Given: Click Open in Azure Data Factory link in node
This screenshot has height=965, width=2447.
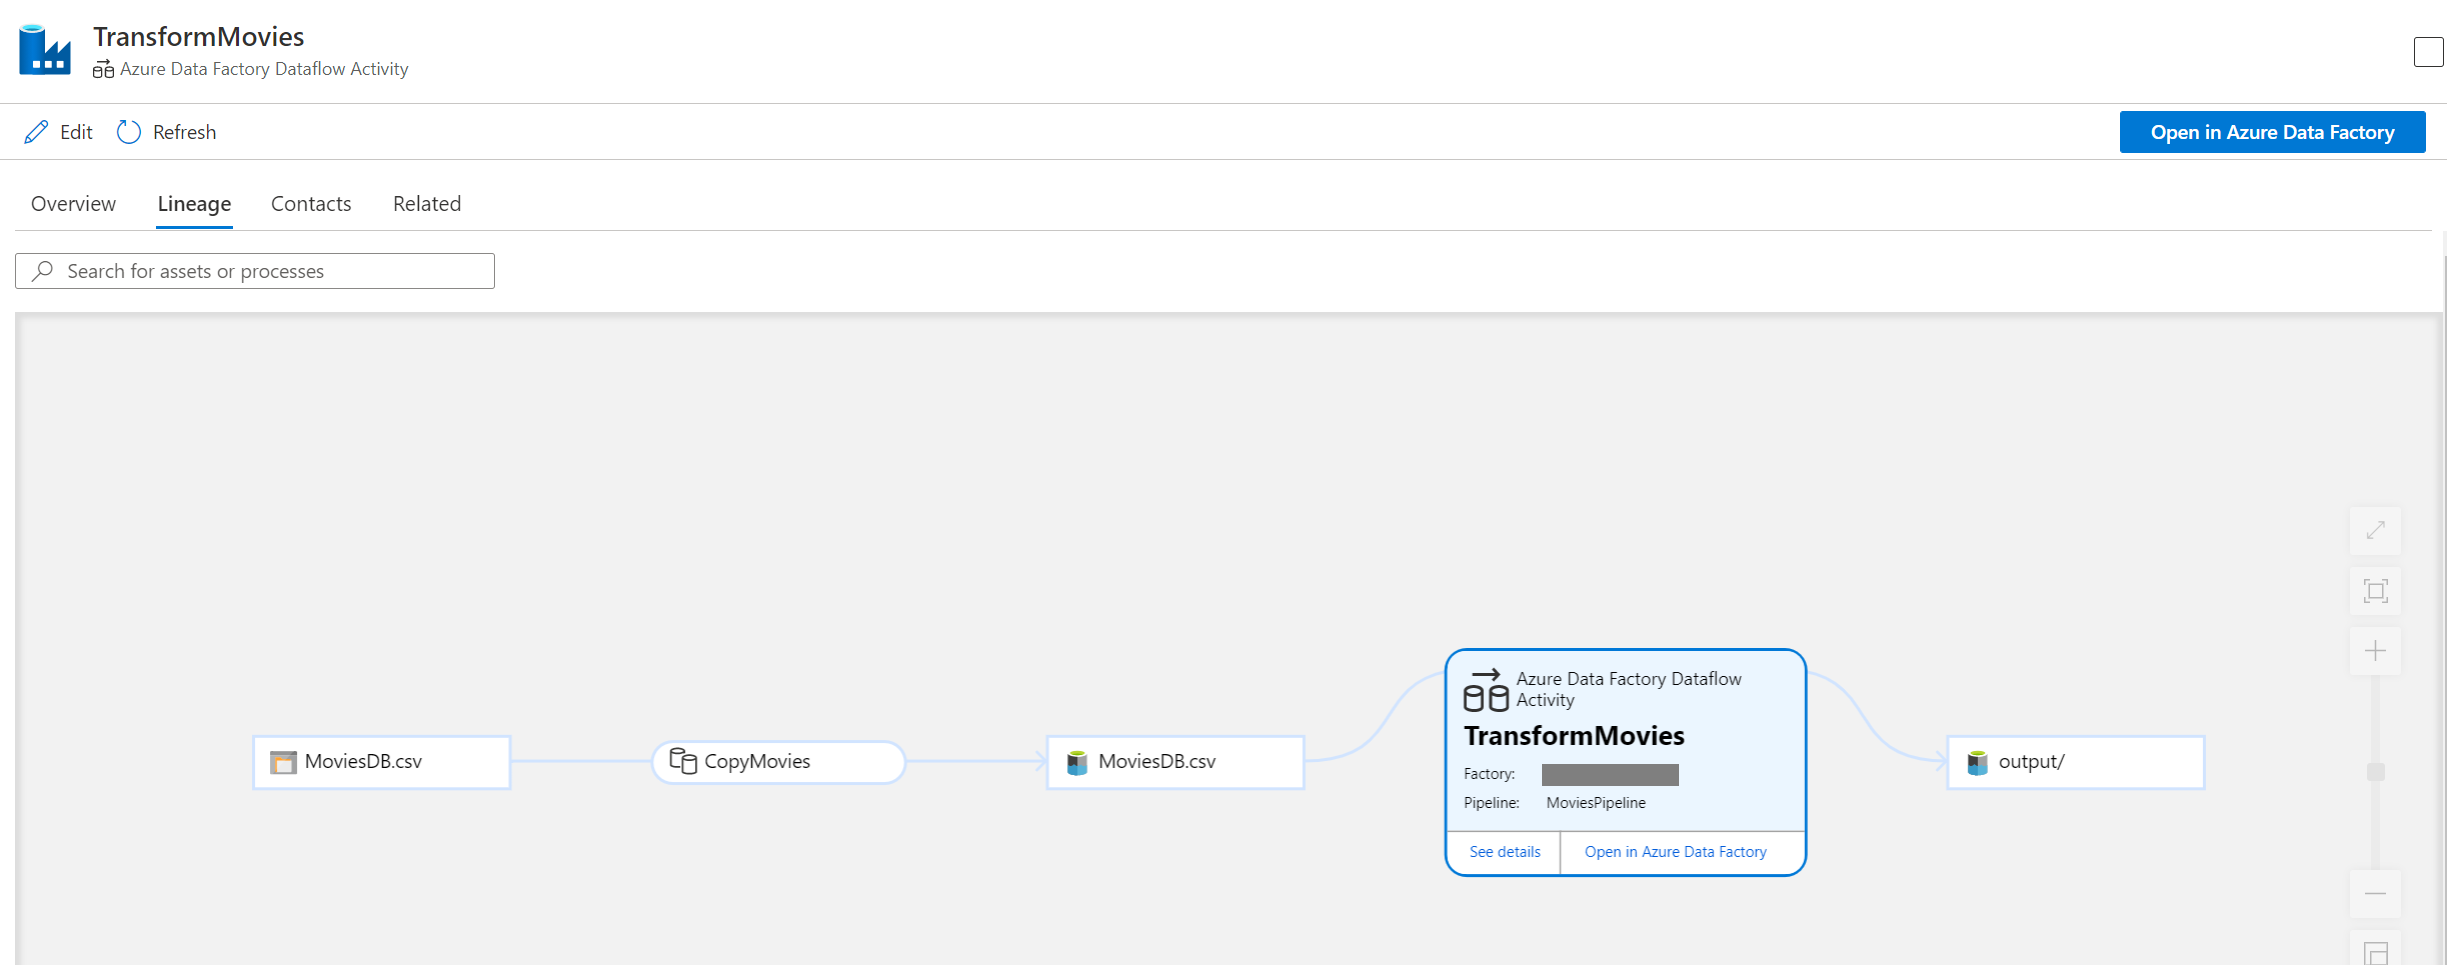Looking at the screenshot, I should coord(1675,852).
